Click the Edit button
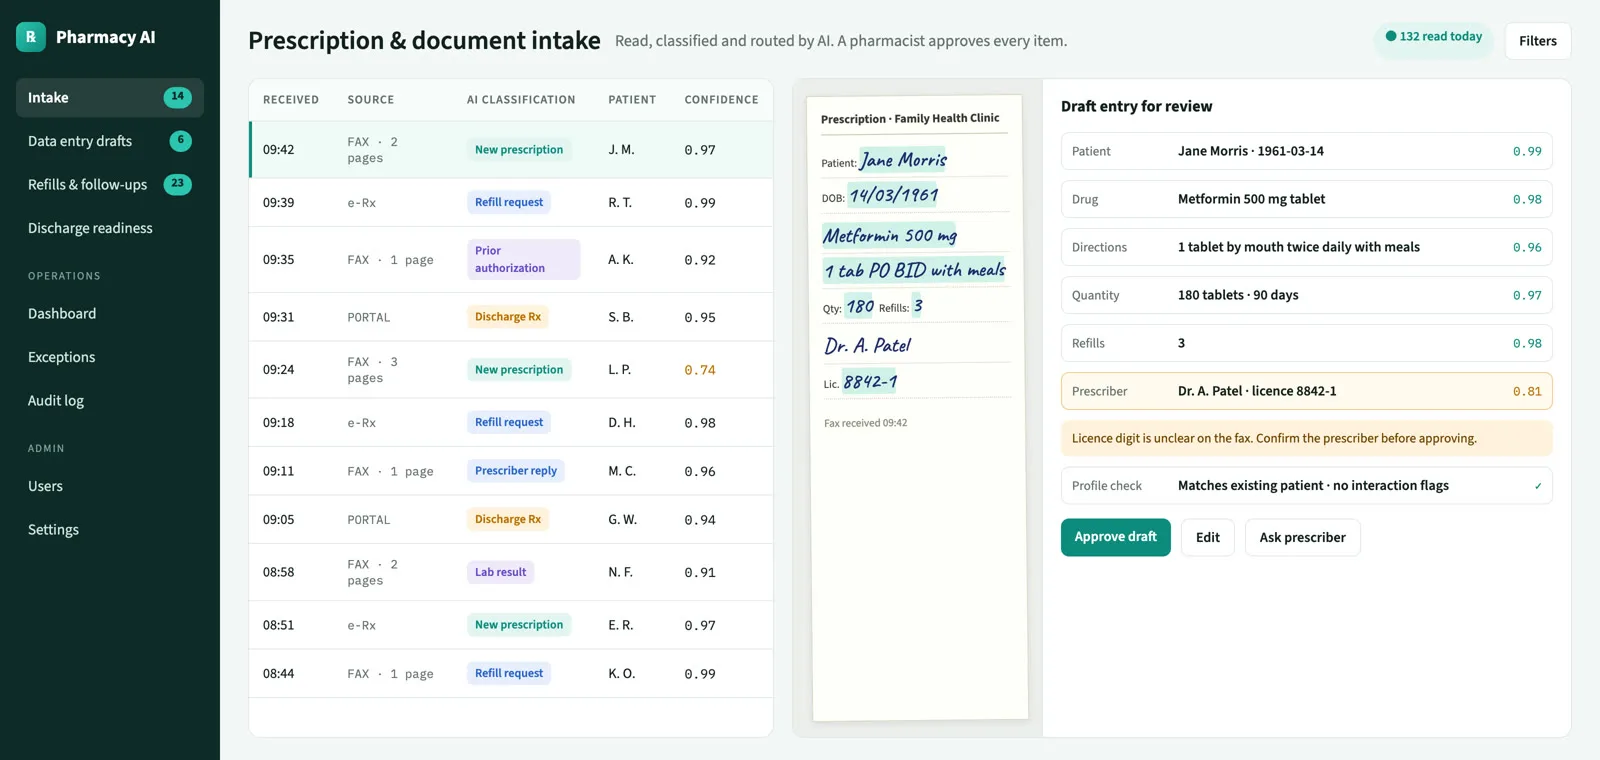This screenshot has height=760, width=1600. click(1208, 538)
